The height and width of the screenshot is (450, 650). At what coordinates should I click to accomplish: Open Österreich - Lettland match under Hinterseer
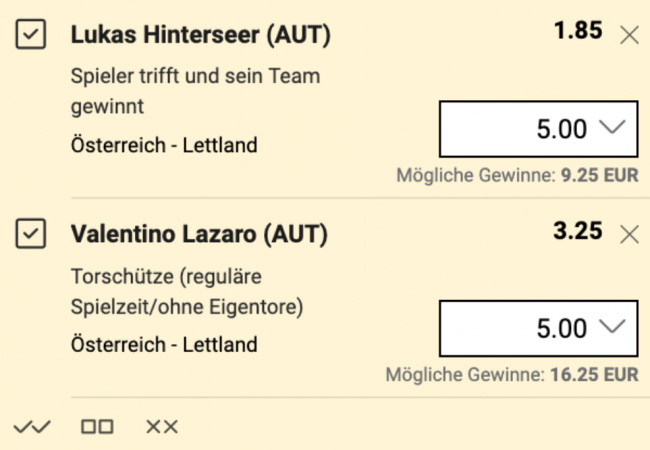pyautogui.click(x=164, y=145)
